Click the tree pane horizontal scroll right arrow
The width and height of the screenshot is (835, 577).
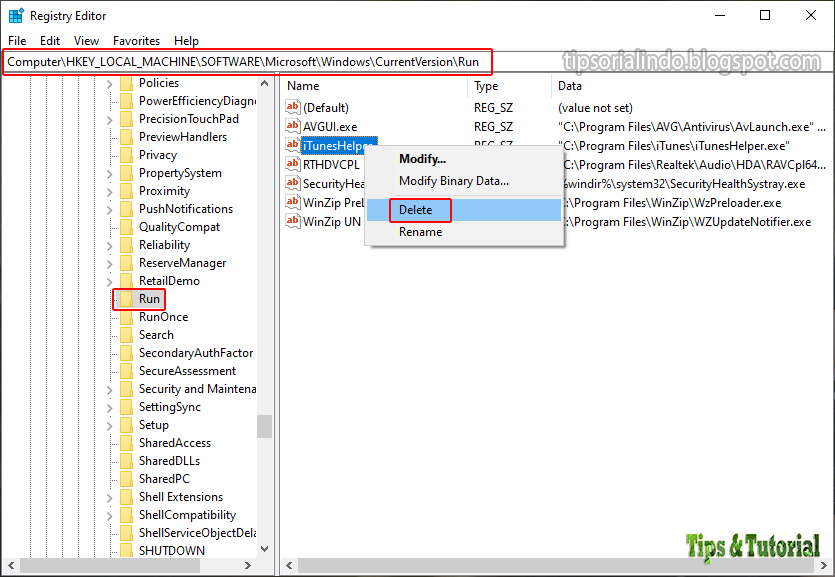(x=248, y=565)
